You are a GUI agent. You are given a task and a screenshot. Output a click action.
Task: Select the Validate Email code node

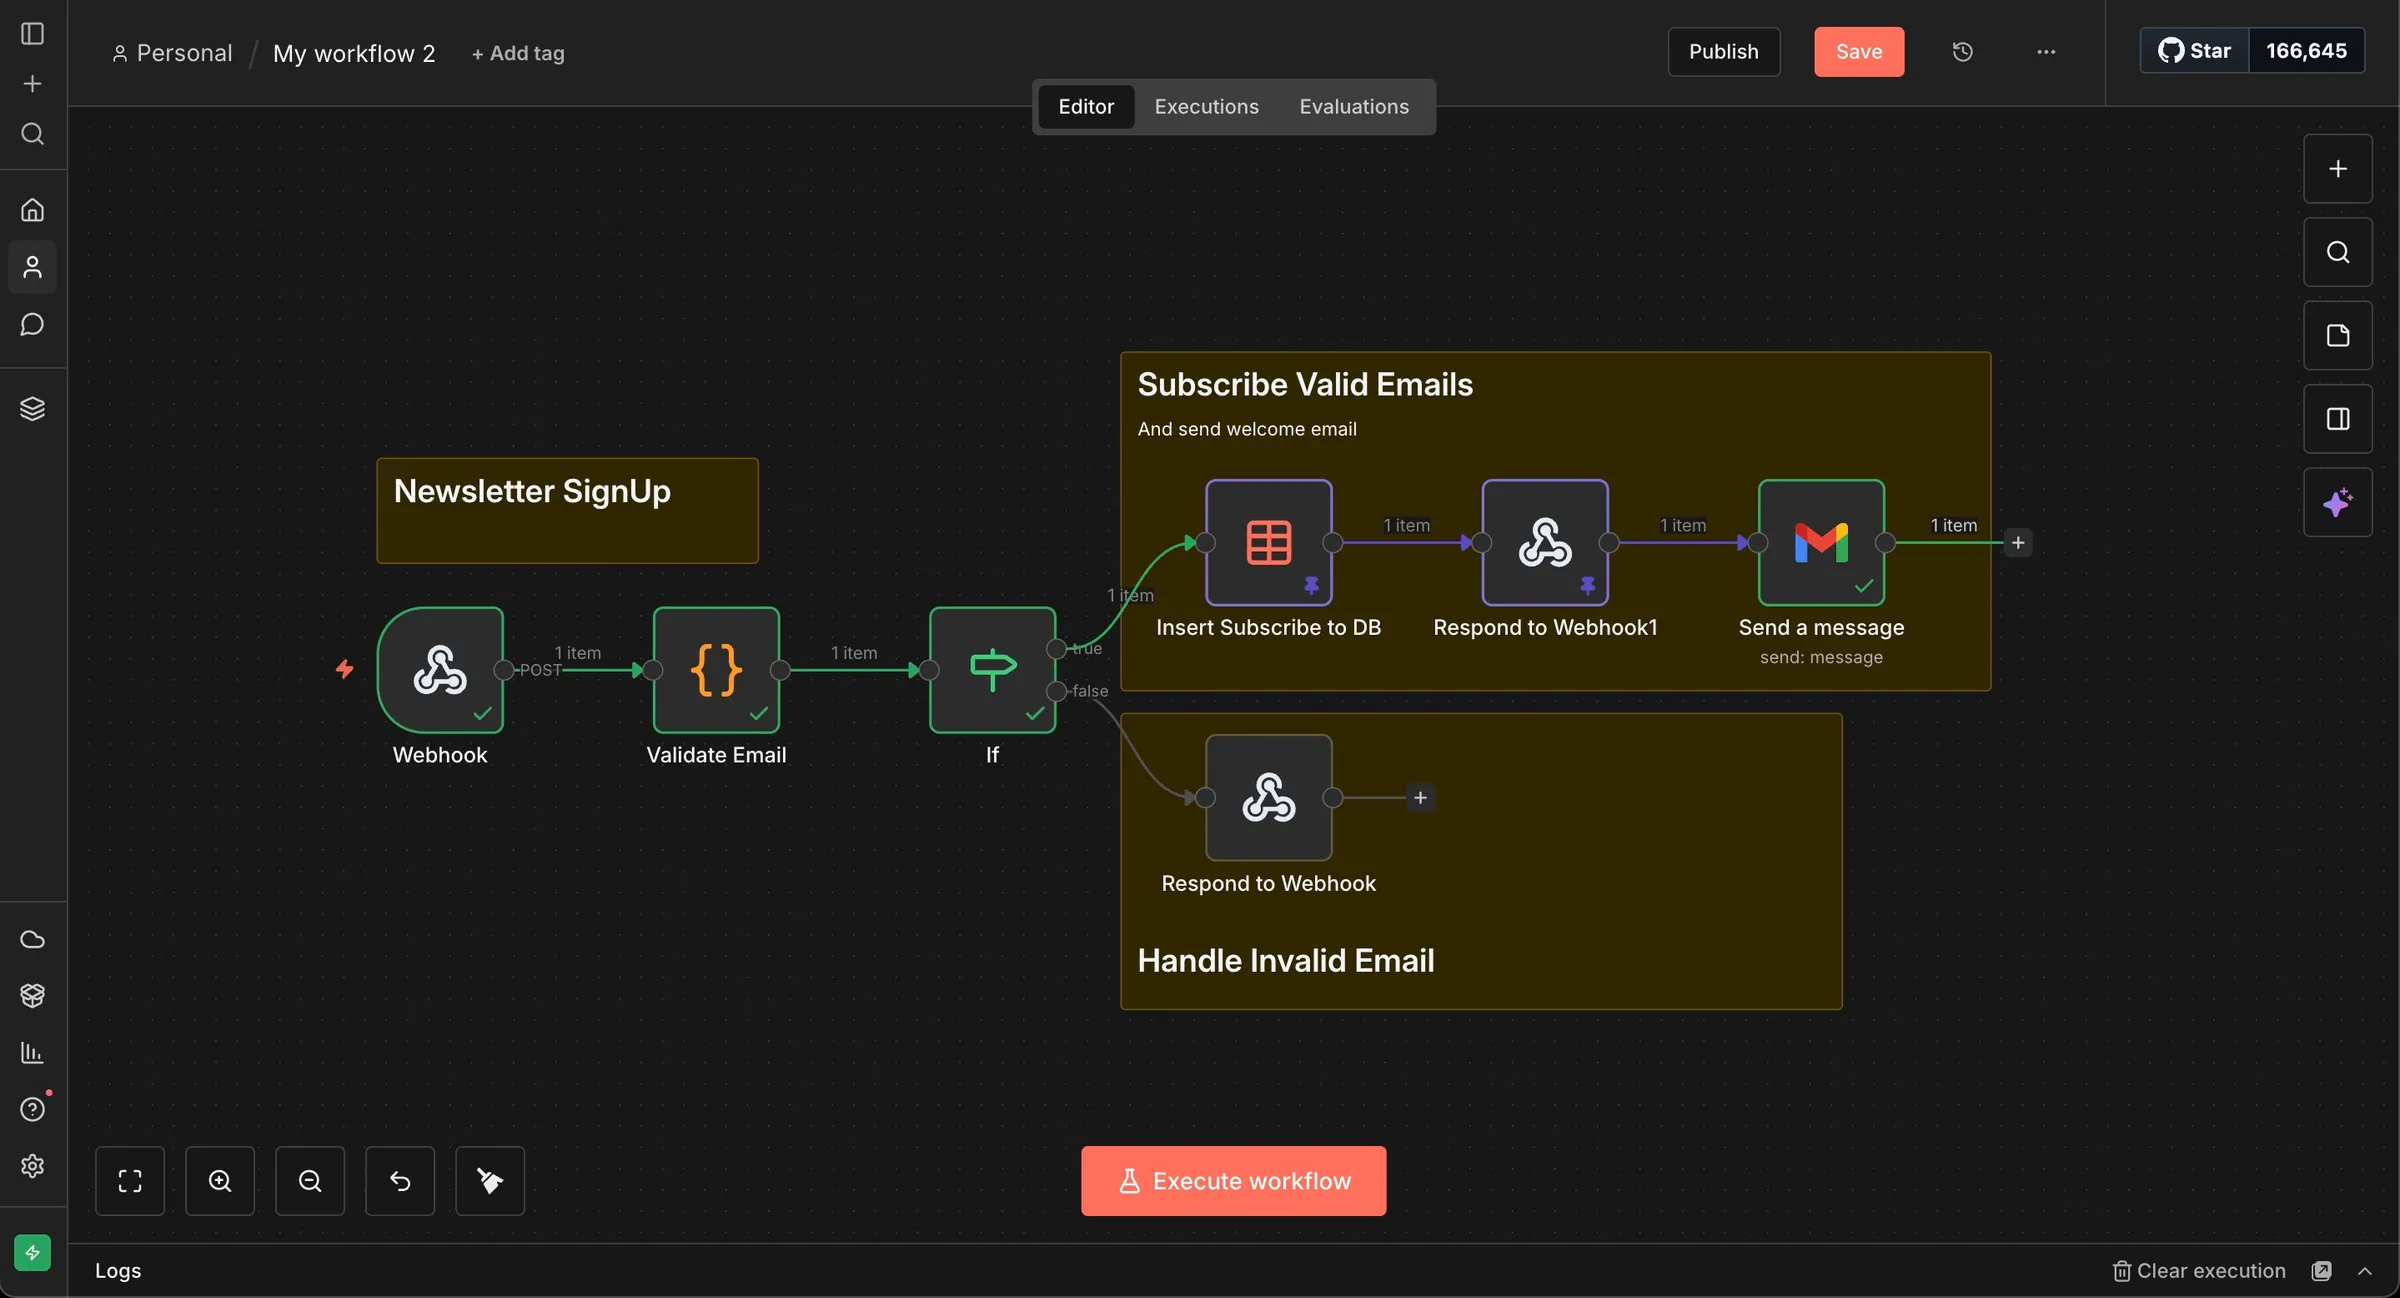click(716, 670)
